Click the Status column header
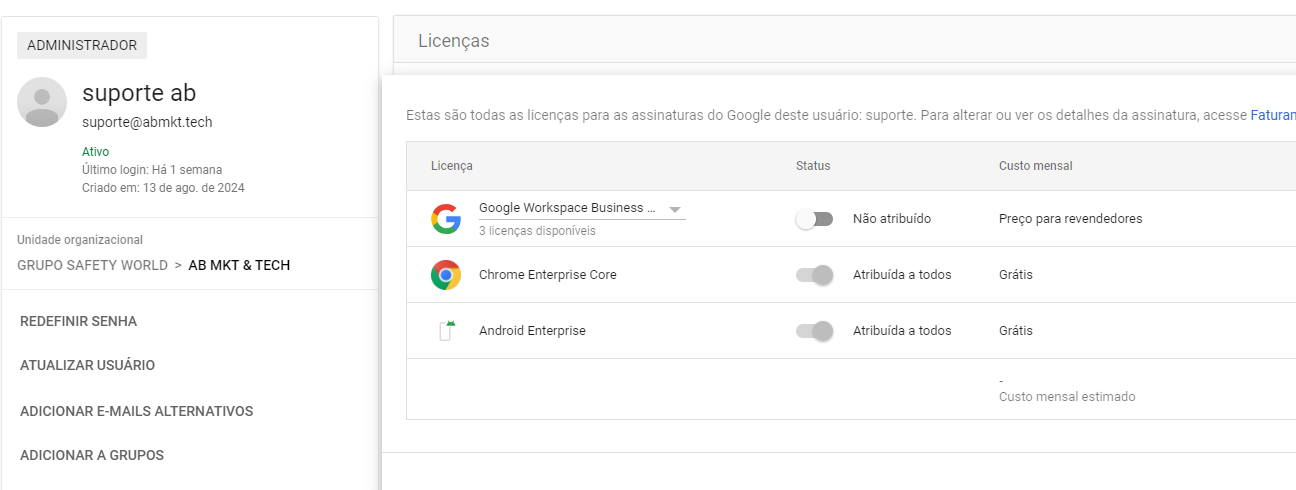The height and width of the screenshot is (490, 1296). 813,166
